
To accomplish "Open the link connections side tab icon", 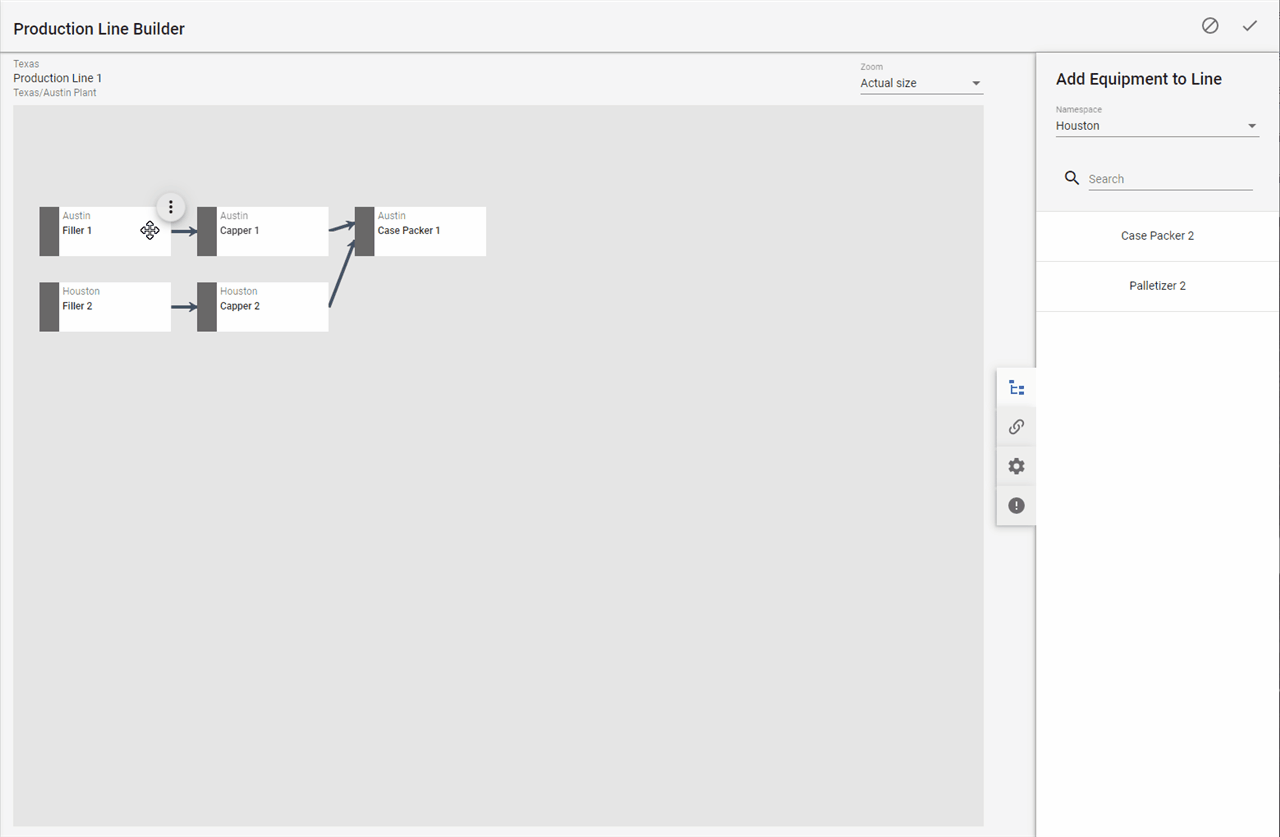I will [x=1016, y=427].
